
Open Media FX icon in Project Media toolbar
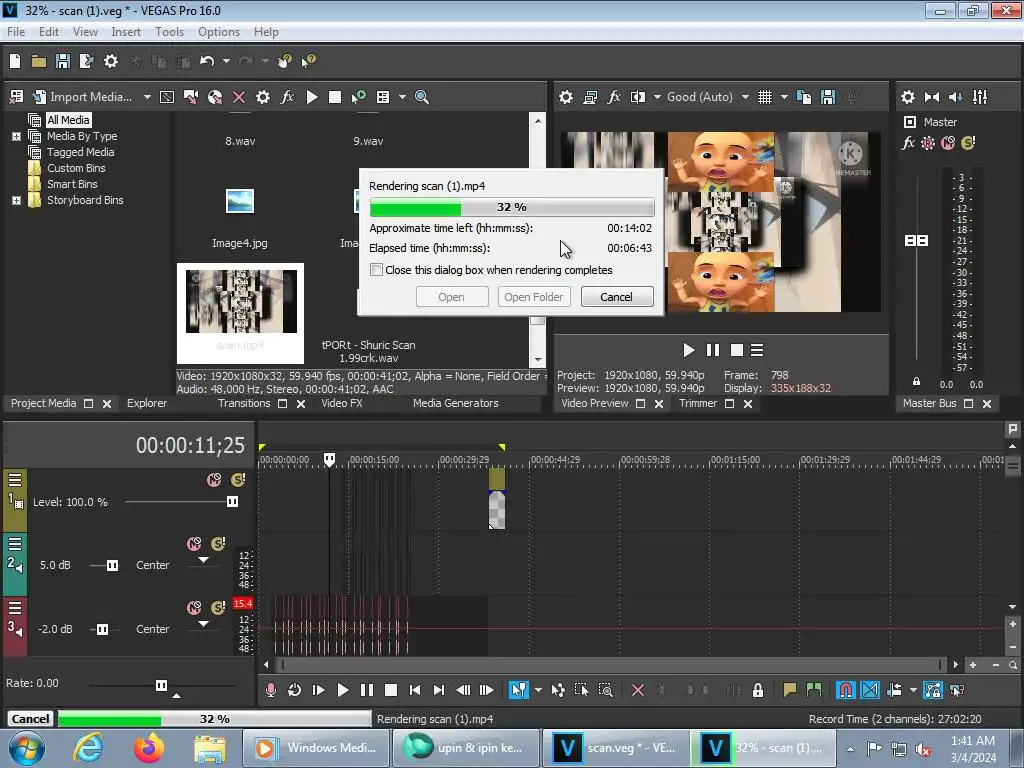pyautogui.click(x=287, y=97)
